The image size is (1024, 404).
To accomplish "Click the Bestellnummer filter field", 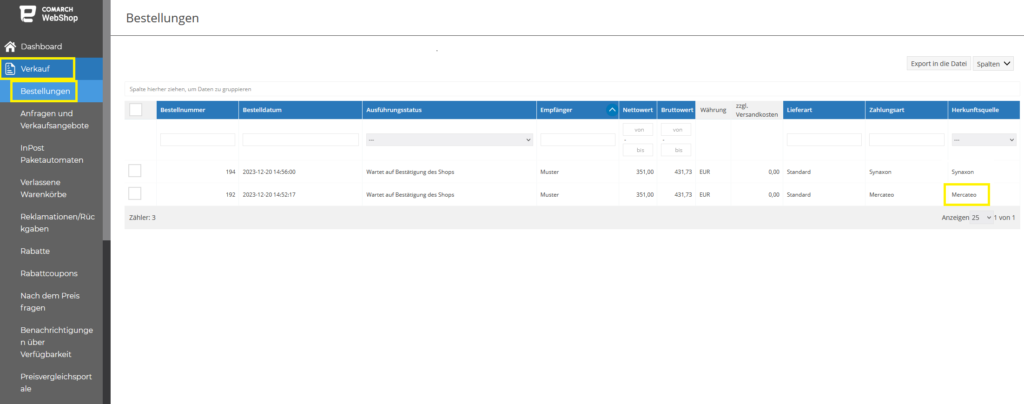I will click(x=197, y=140).
